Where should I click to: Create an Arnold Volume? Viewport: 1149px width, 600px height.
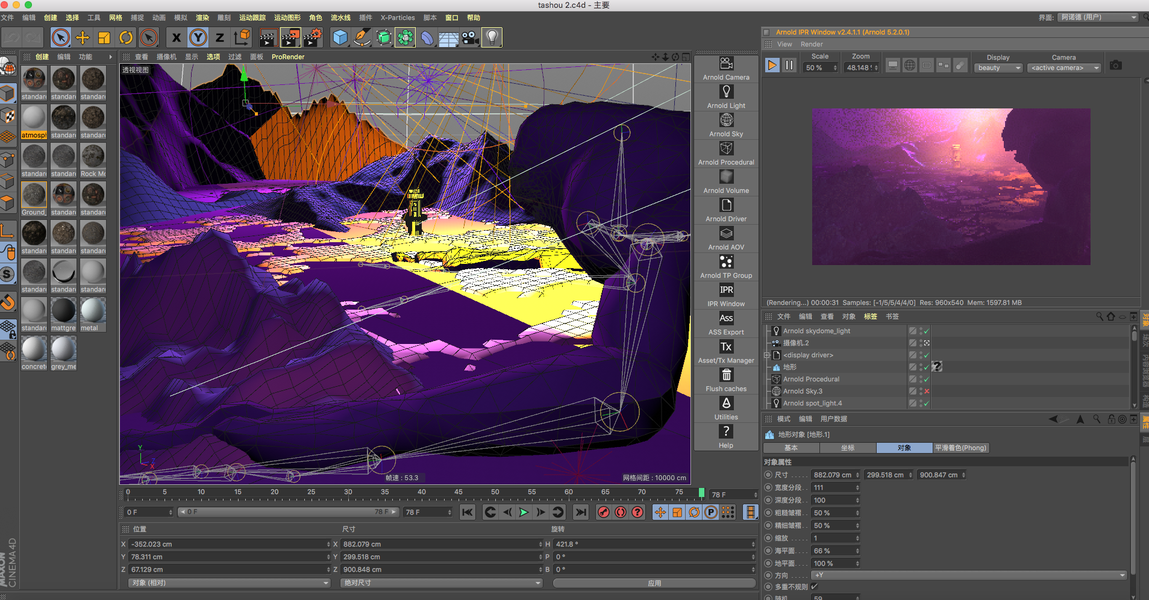pyautogui.click(x=726, y=182)
